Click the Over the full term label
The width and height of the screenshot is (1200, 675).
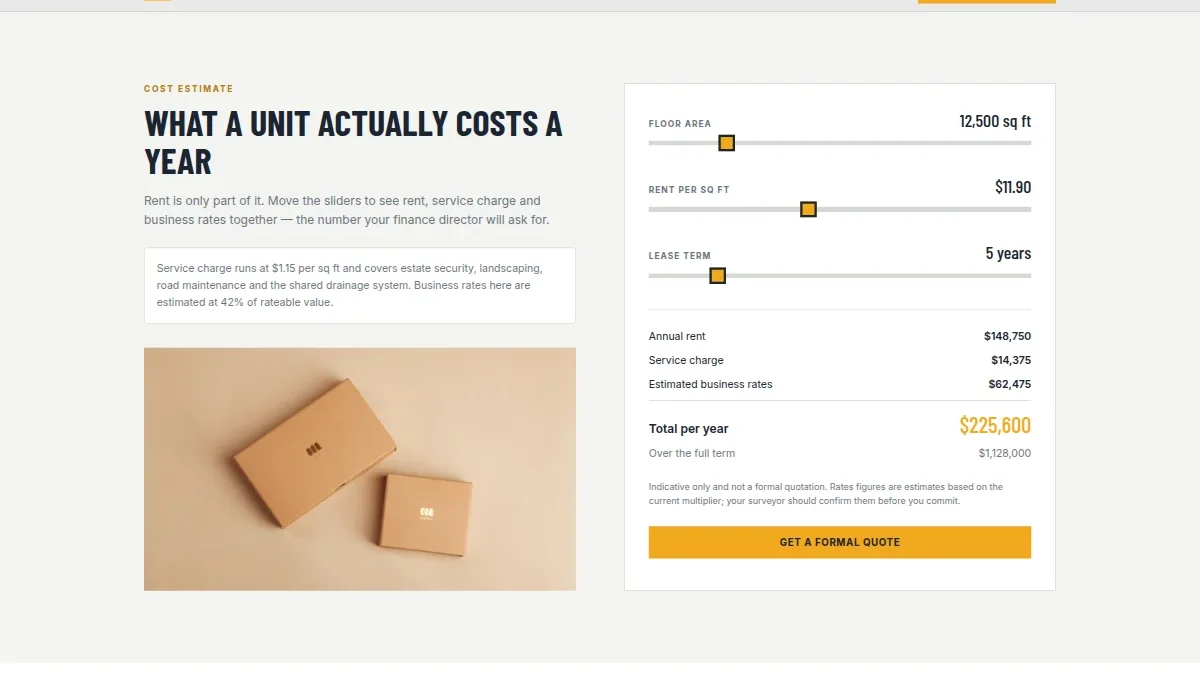pos(692,453)
